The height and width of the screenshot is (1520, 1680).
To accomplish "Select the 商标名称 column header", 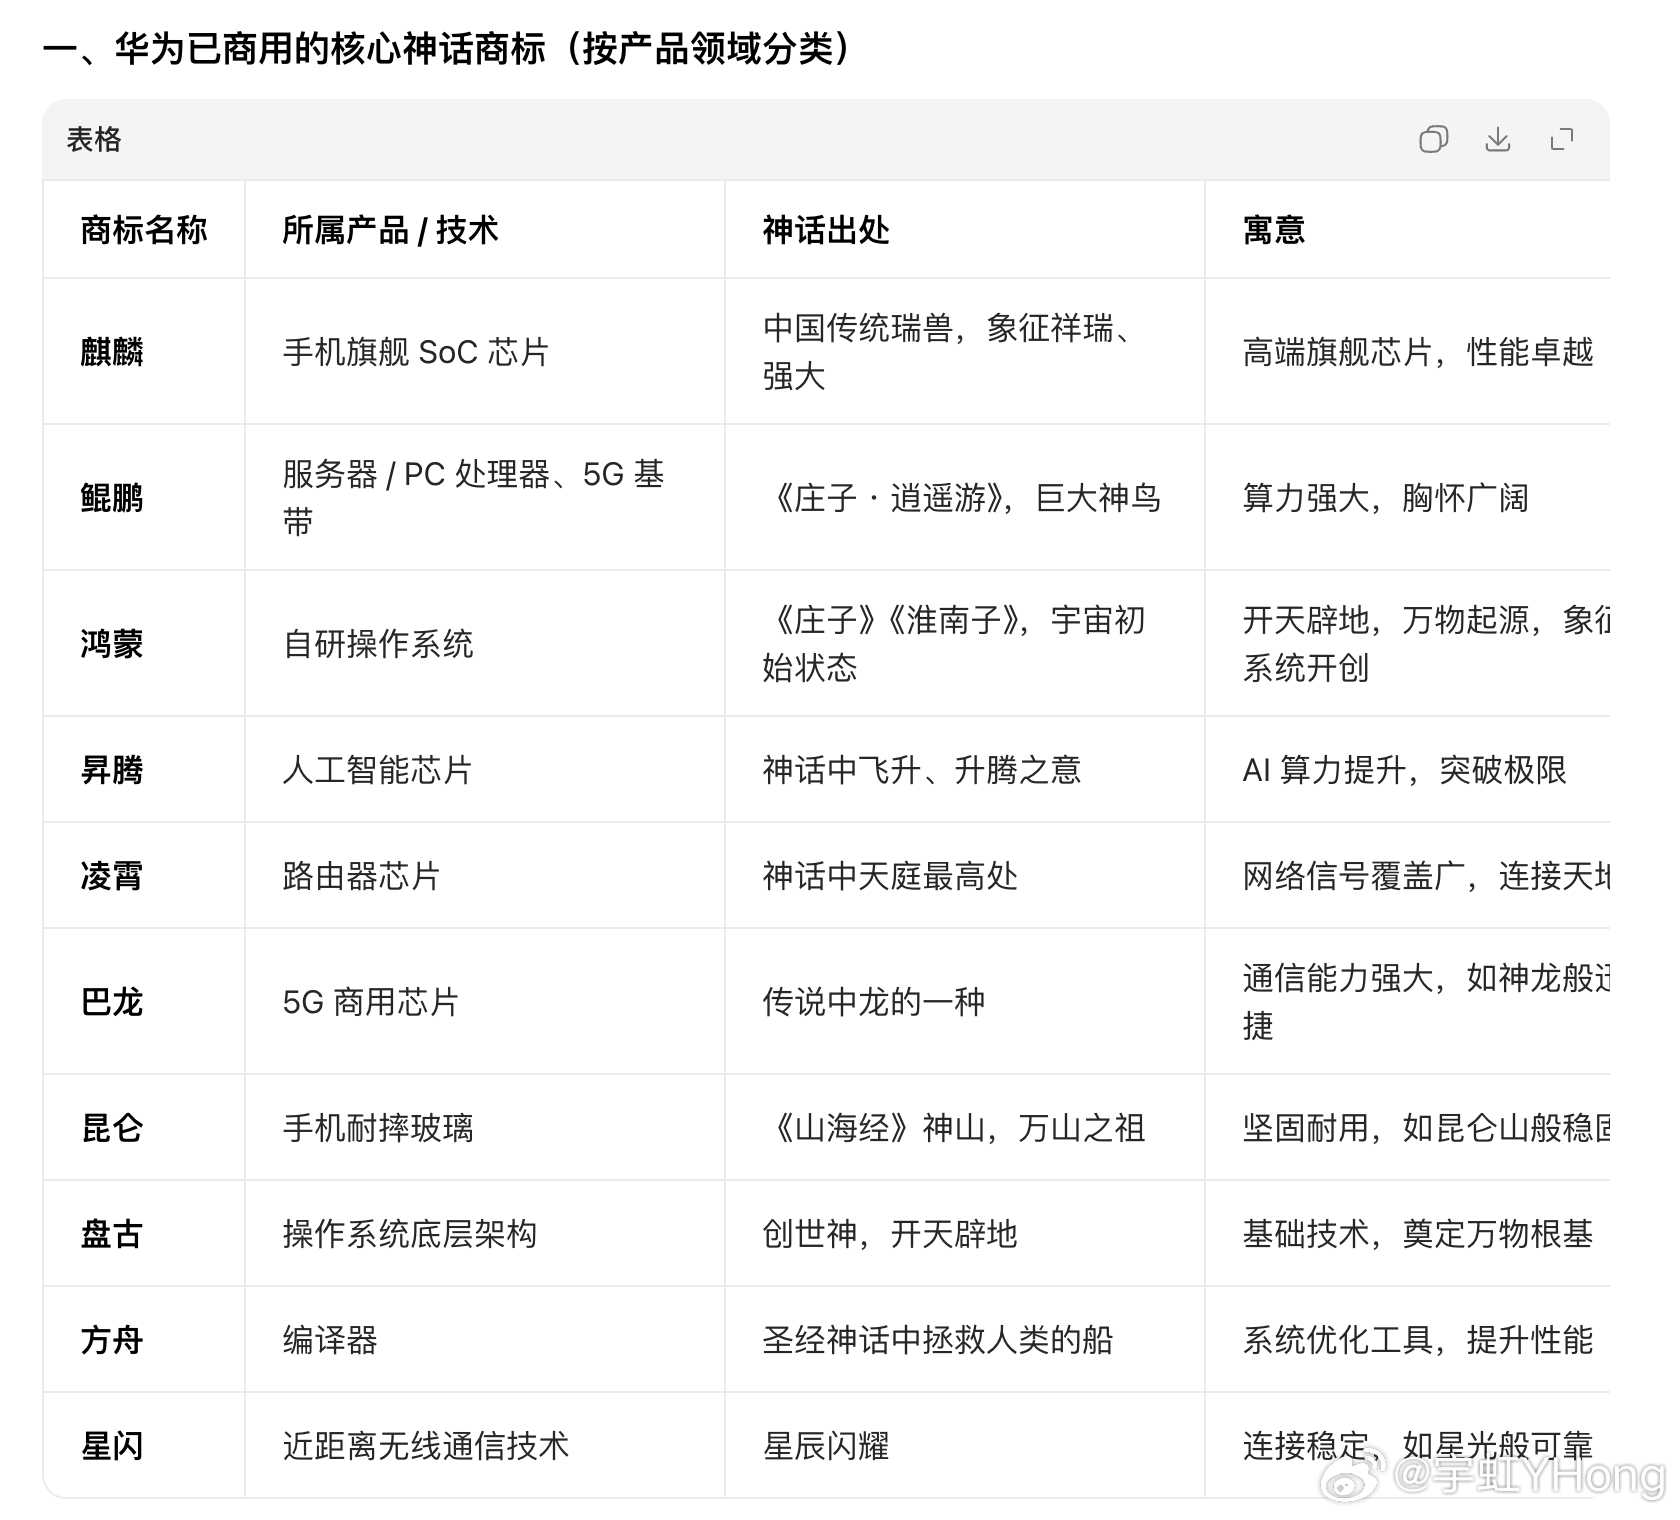I will (x=144, y=230).
